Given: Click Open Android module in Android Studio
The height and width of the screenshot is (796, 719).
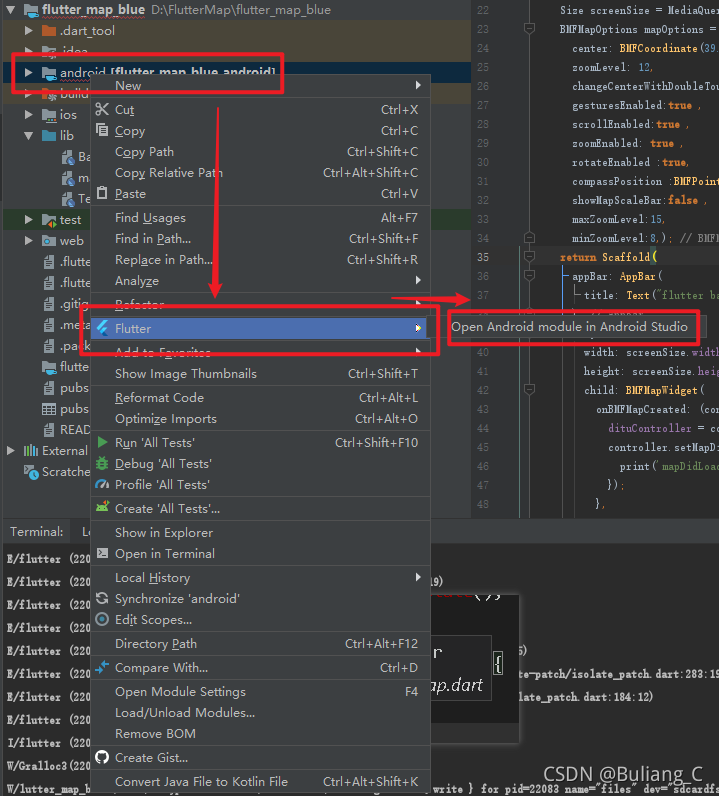Looking at the screenshot, I should pos(569,326).
